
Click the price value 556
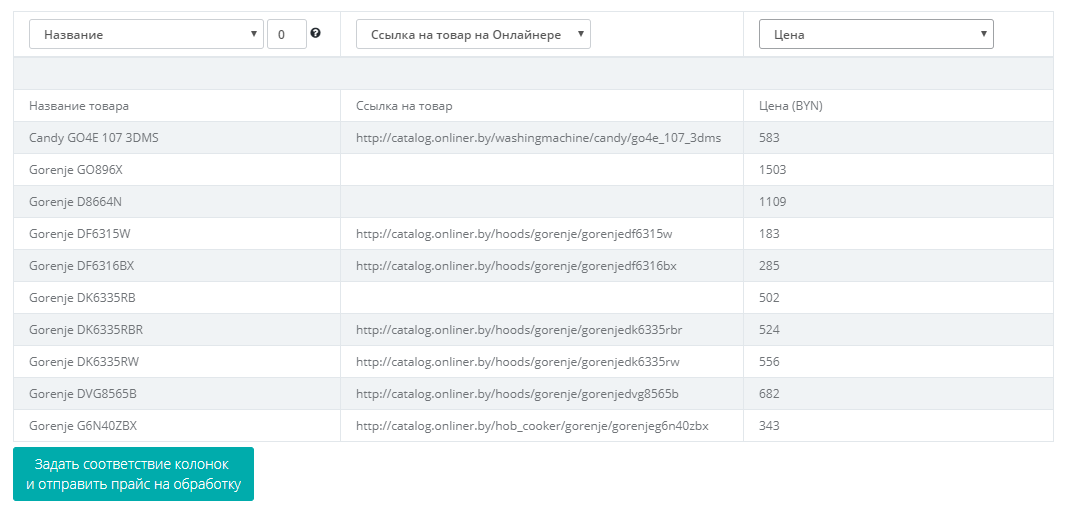click(770, 362)
